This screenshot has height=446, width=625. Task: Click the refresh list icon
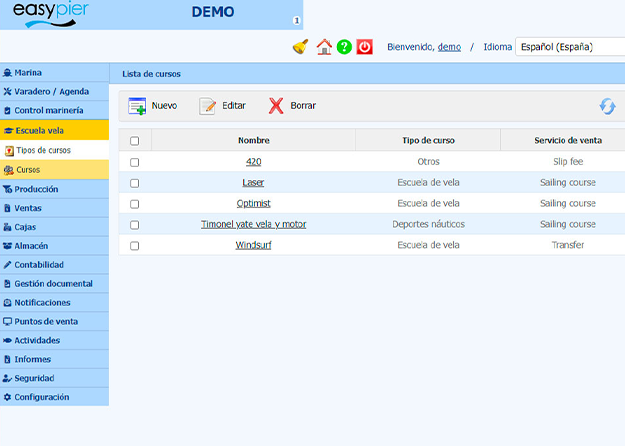point(607,106)
